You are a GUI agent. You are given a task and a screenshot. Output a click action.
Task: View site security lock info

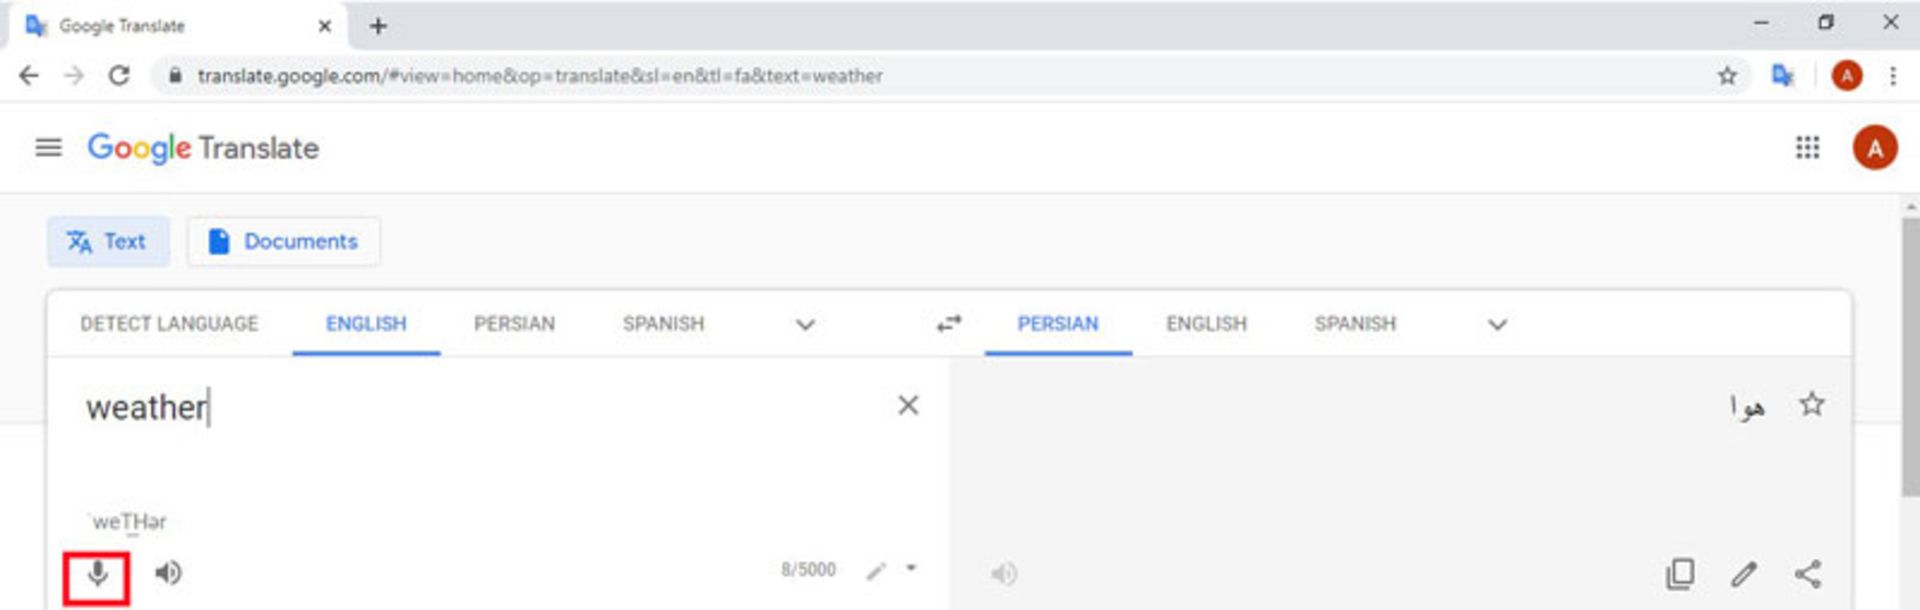(175, 76)
